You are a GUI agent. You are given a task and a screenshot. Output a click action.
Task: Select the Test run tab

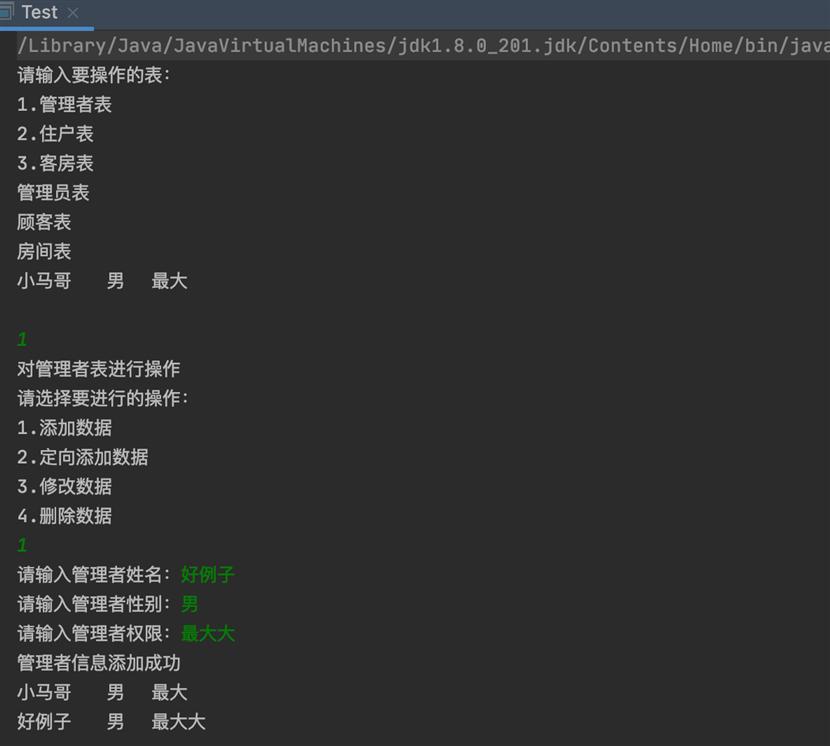point(39,12)
